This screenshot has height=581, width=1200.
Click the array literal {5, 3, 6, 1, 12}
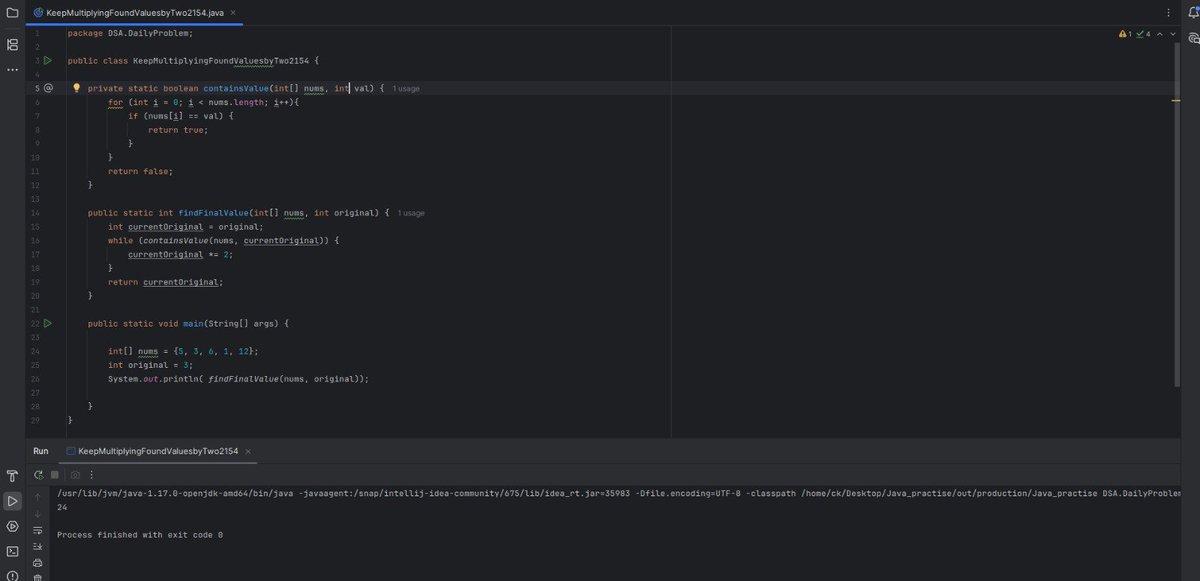point(215,351)
